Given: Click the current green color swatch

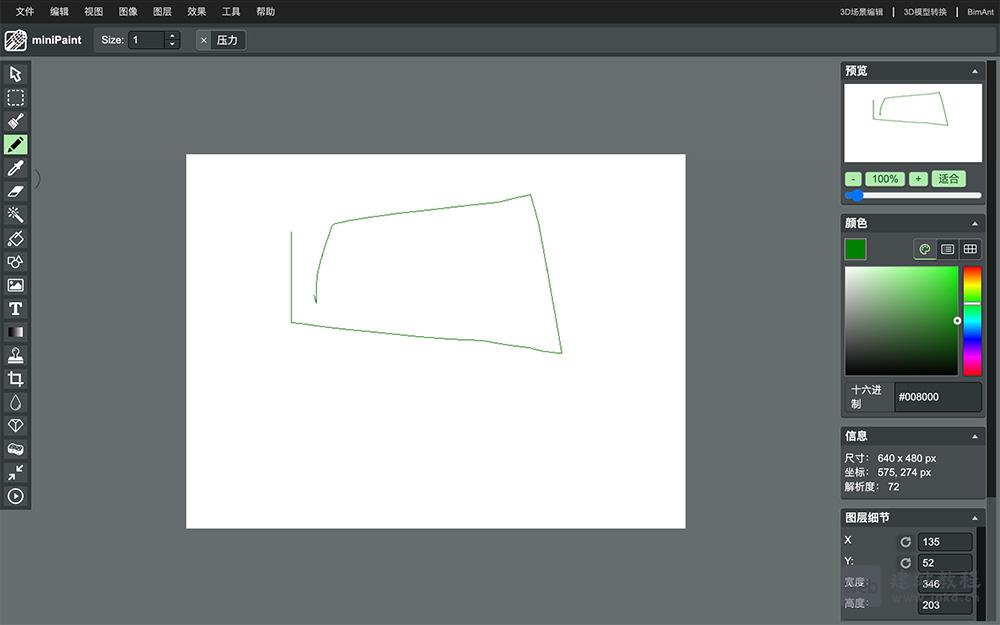Looking at the screenshot, I should [856, 249].
